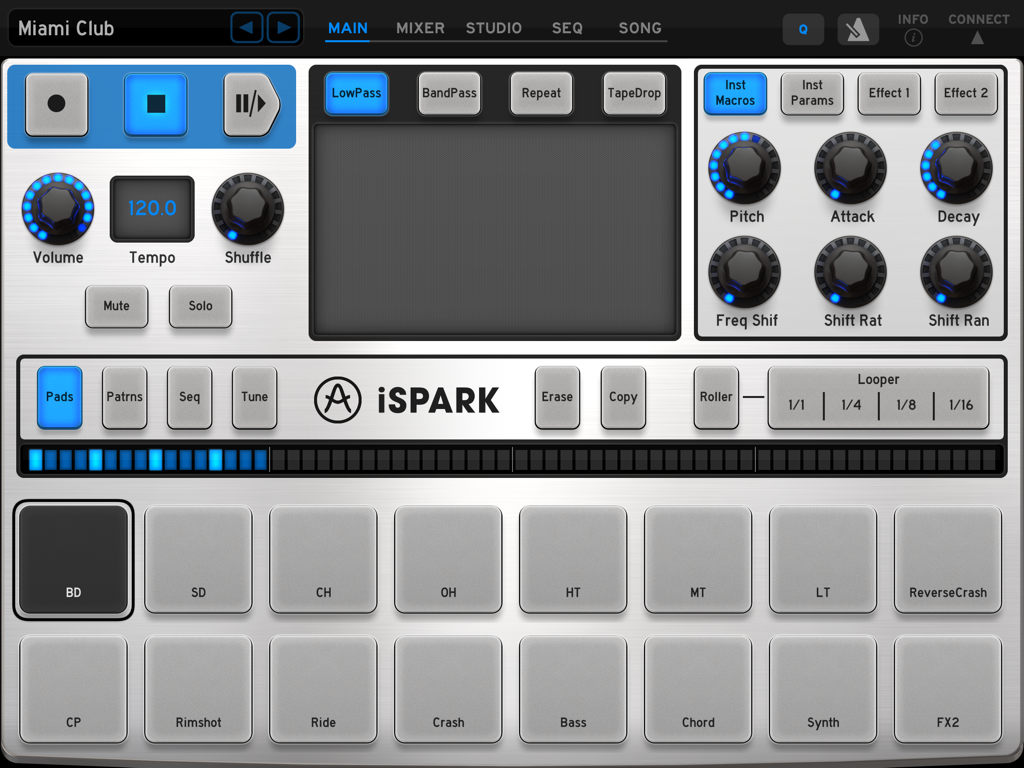Click the previous preset arrow
The width and height of the screenshot is (1024, 768).
pyautogui.click(x=247, y=27)
